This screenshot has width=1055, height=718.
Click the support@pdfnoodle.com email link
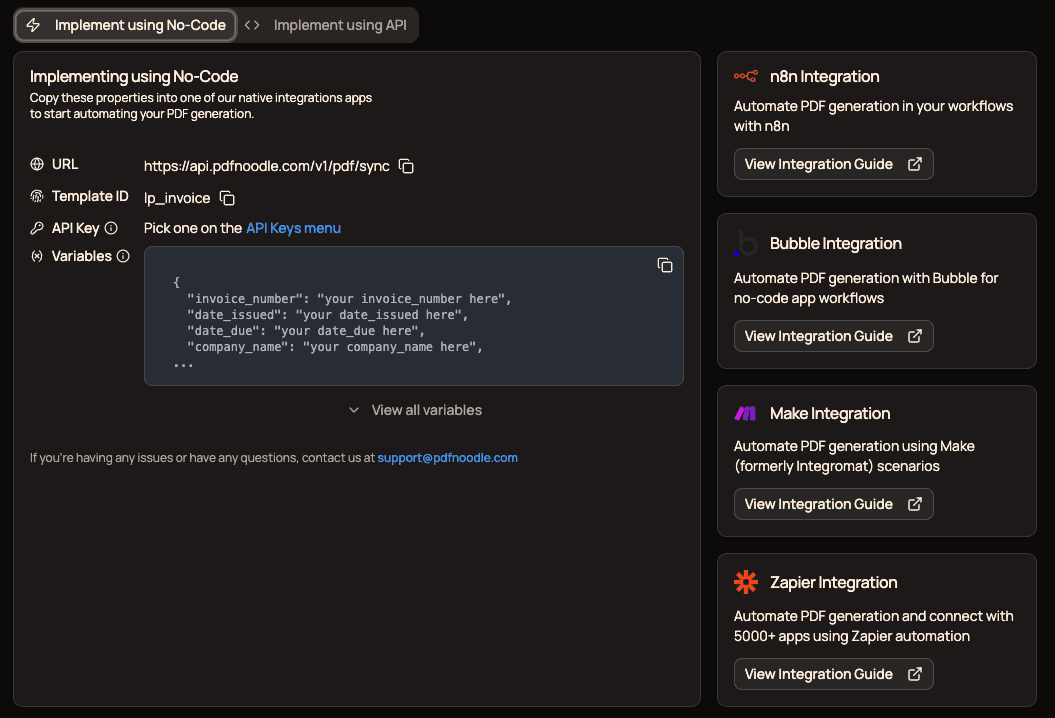447,457
